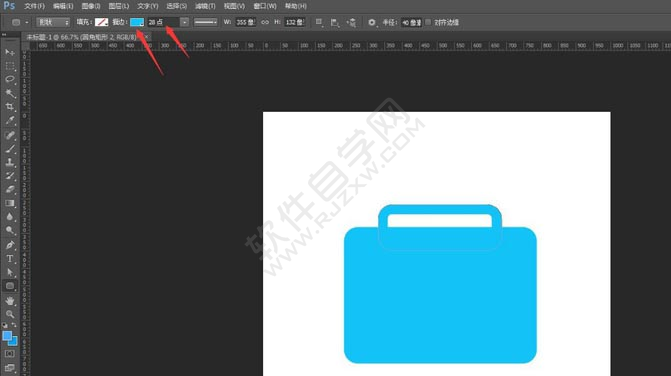The height and width of the screenshot is (376, 671).
Task: Select the Move tool
Action: 10,52
